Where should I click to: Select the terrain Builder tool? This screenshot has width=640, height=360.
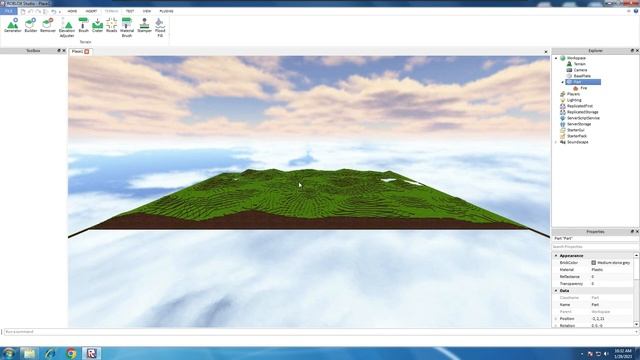[x=31, y=25]
